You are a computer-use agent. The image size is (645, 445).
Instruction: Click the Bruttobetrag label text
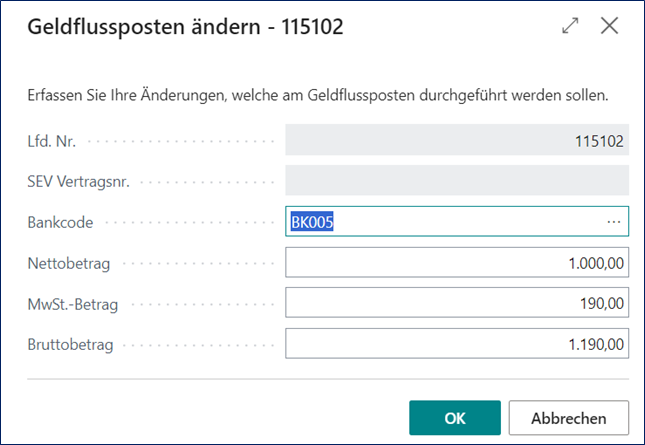pos(70,345)
